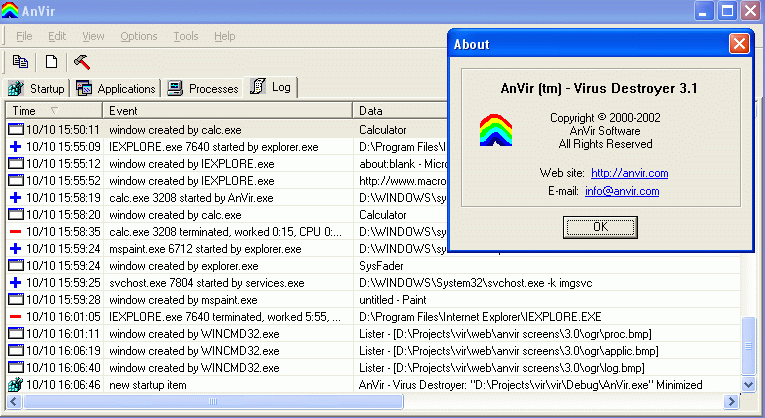
Task: Click D:\Program Files\Internet Explorer\IEXPLORE.EXE data cell
Action: coord(480,317)
